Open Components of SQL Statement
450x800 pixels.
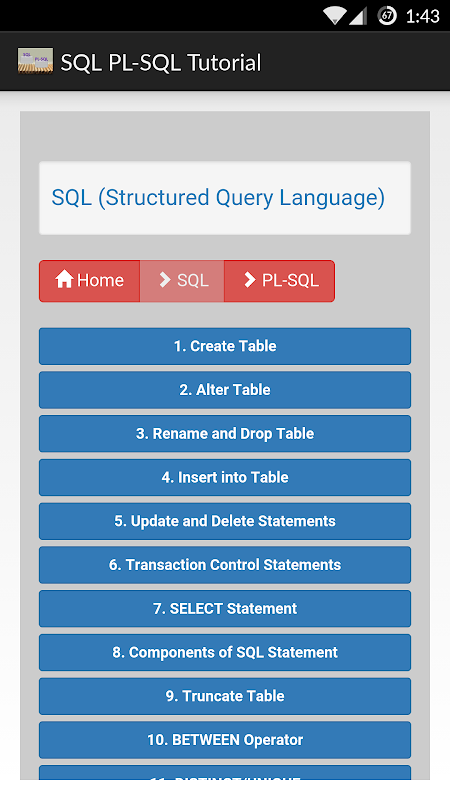(x=225, y=653)
